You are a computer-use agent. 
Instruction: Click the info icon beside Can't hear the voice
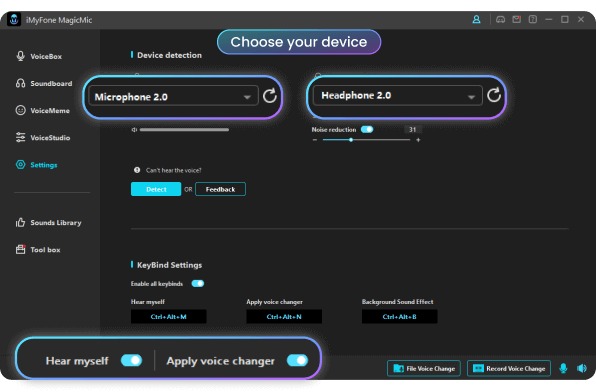point(137,170)
